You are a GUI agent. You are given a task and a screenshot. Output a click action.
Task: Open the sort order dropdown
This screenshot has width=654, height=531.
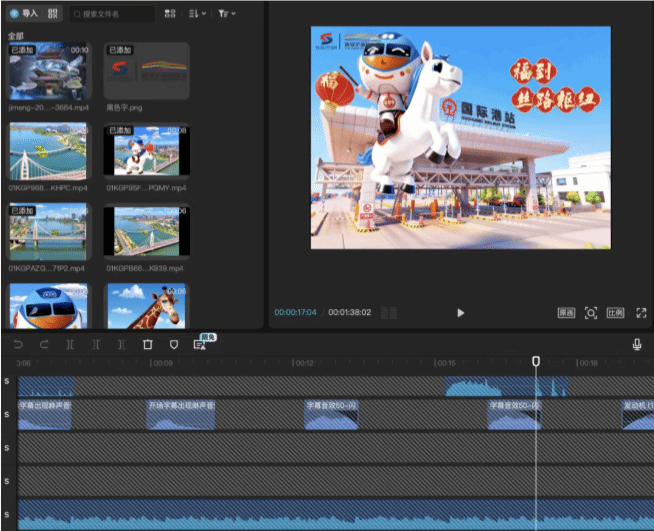click(x=197, y=14)
